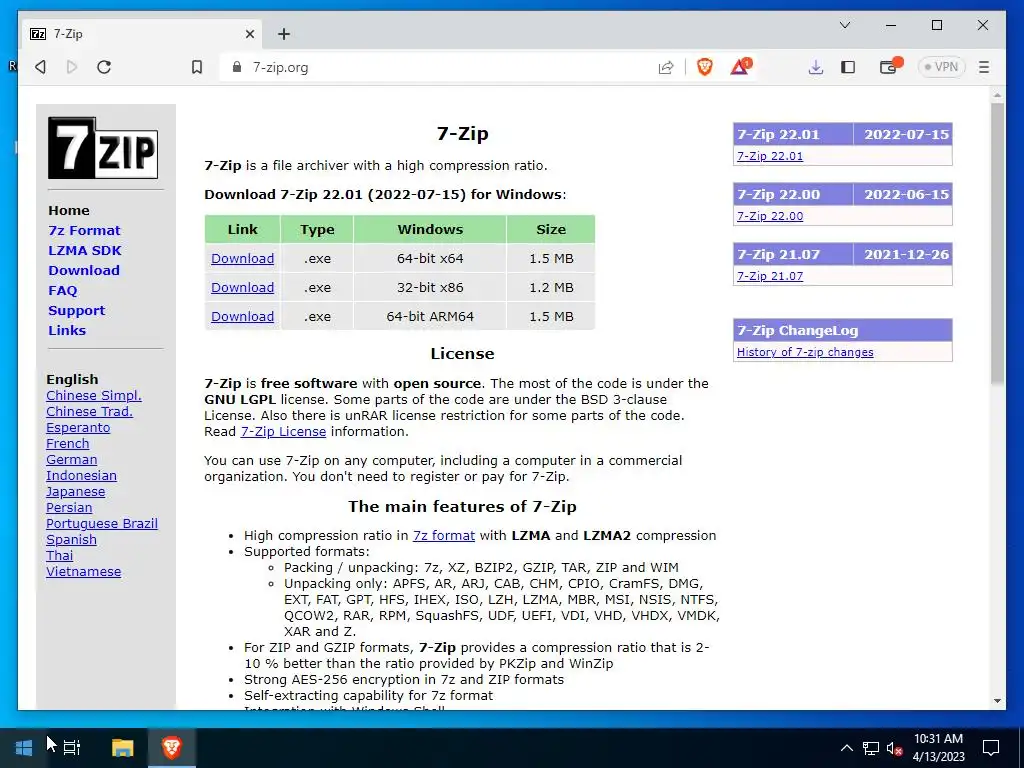Open the Home sidebar item
Screen dimensions: 1024x768
click(x=69, y=210)
